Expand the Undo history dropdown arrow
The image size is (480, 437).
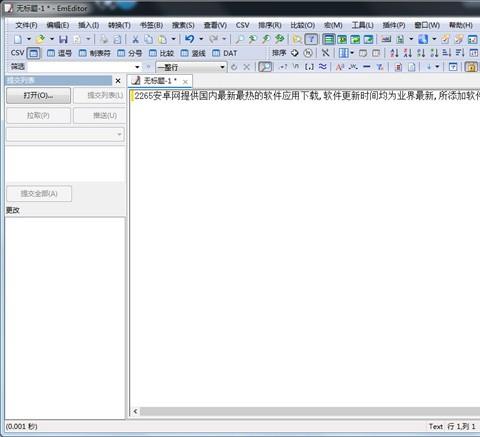201,39
